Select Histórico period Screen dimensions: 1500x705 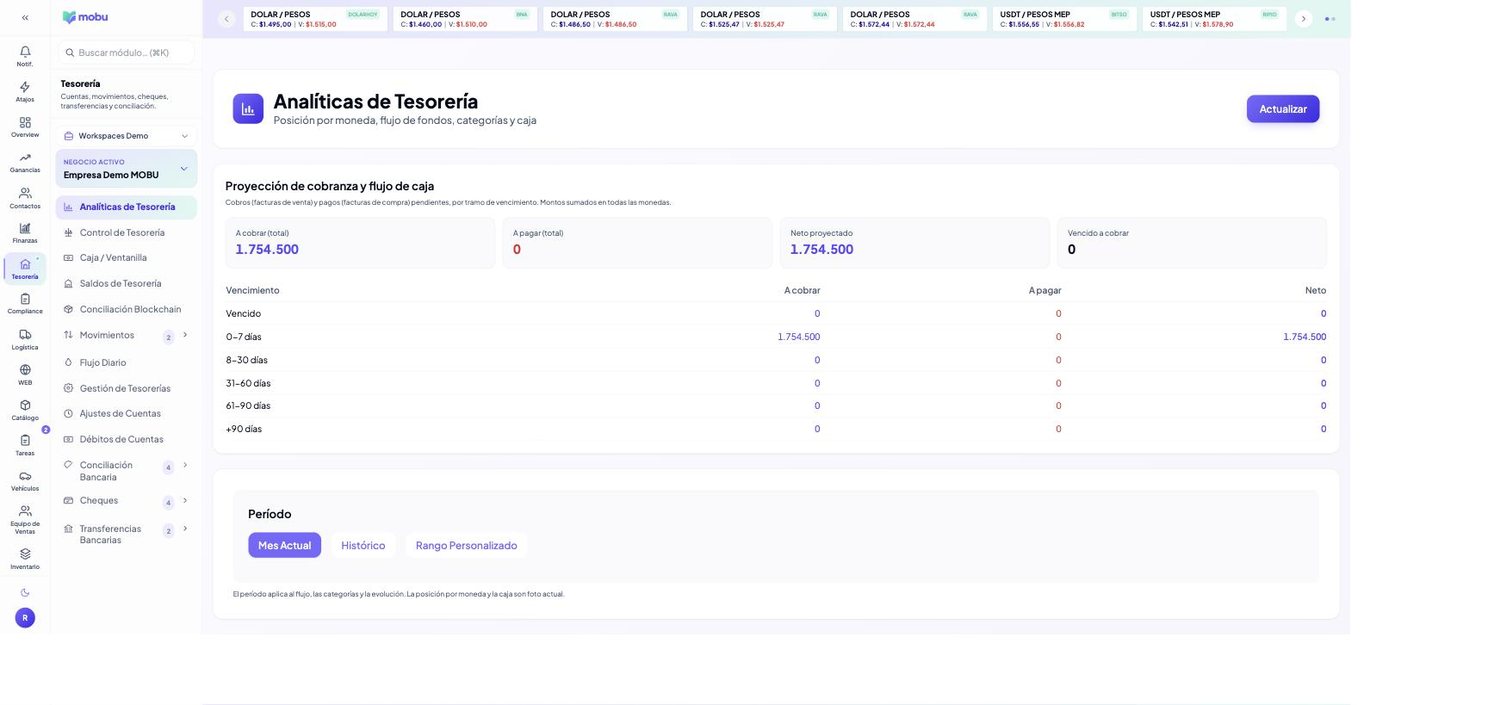[x=363, y=545]
